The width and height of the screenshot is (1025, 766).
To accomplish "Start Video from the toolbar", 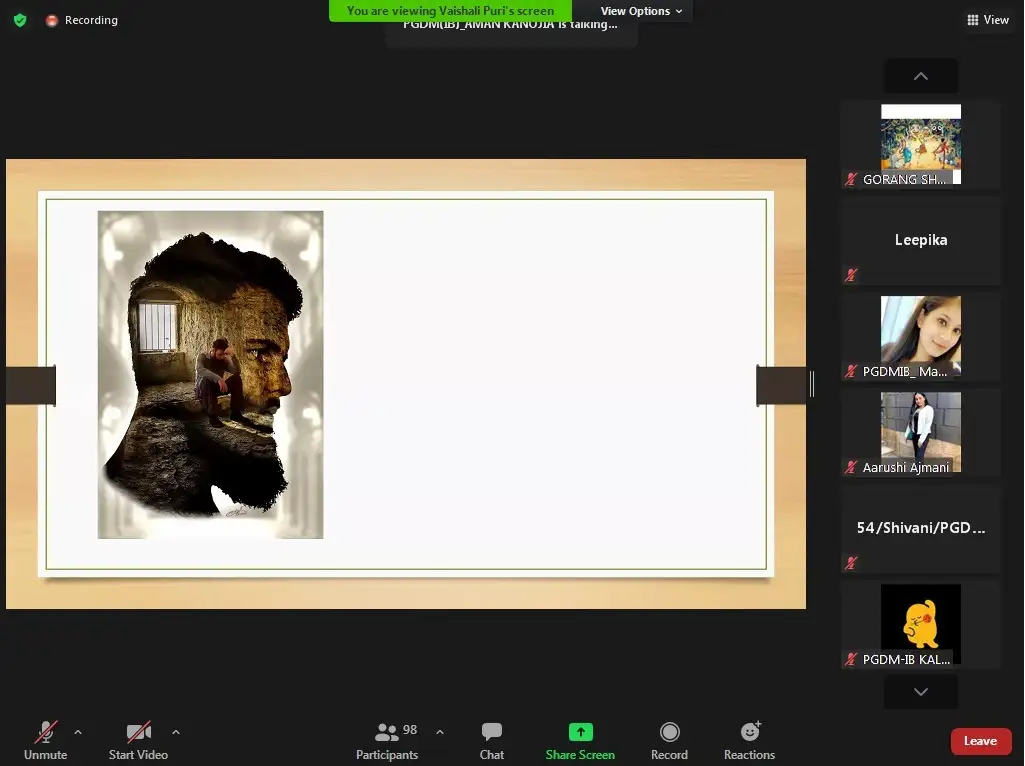I will pos(139,741).
